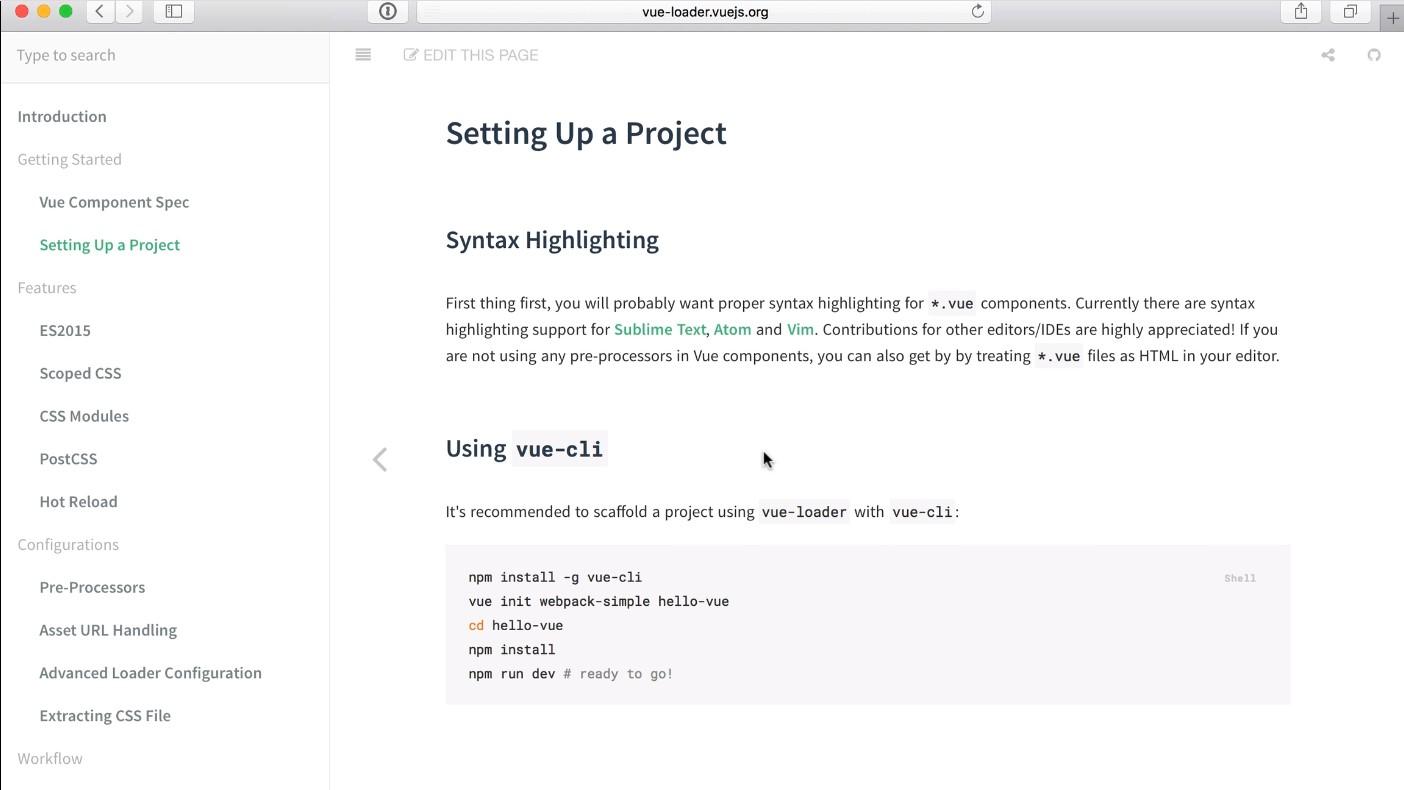Click the Type to search field
Screen dimensions: 1404x790
coord(165,55)
